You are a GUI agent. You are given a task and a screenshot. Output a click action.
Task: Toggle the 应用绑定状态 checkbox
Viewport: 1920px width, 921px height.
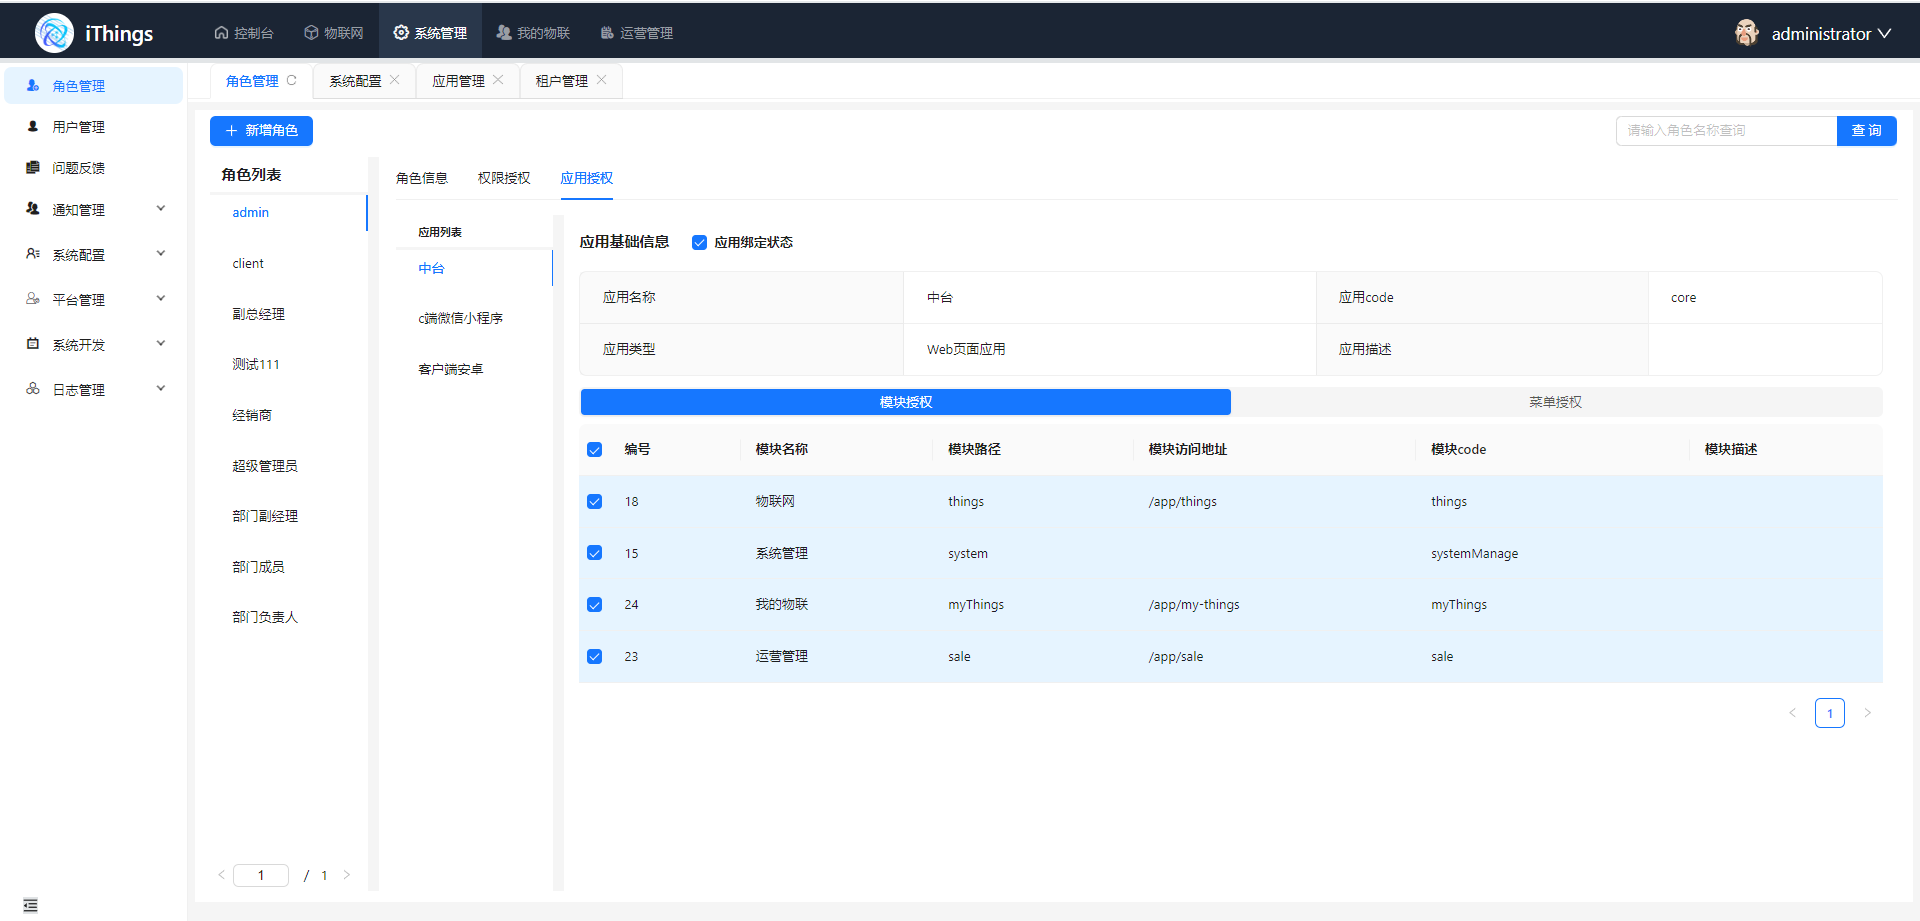[x=700, y=243]
